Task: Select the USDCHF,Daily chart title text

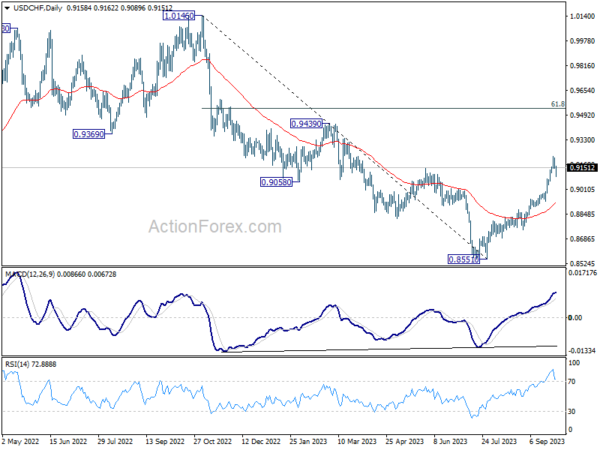Action: tap(38, 8)
